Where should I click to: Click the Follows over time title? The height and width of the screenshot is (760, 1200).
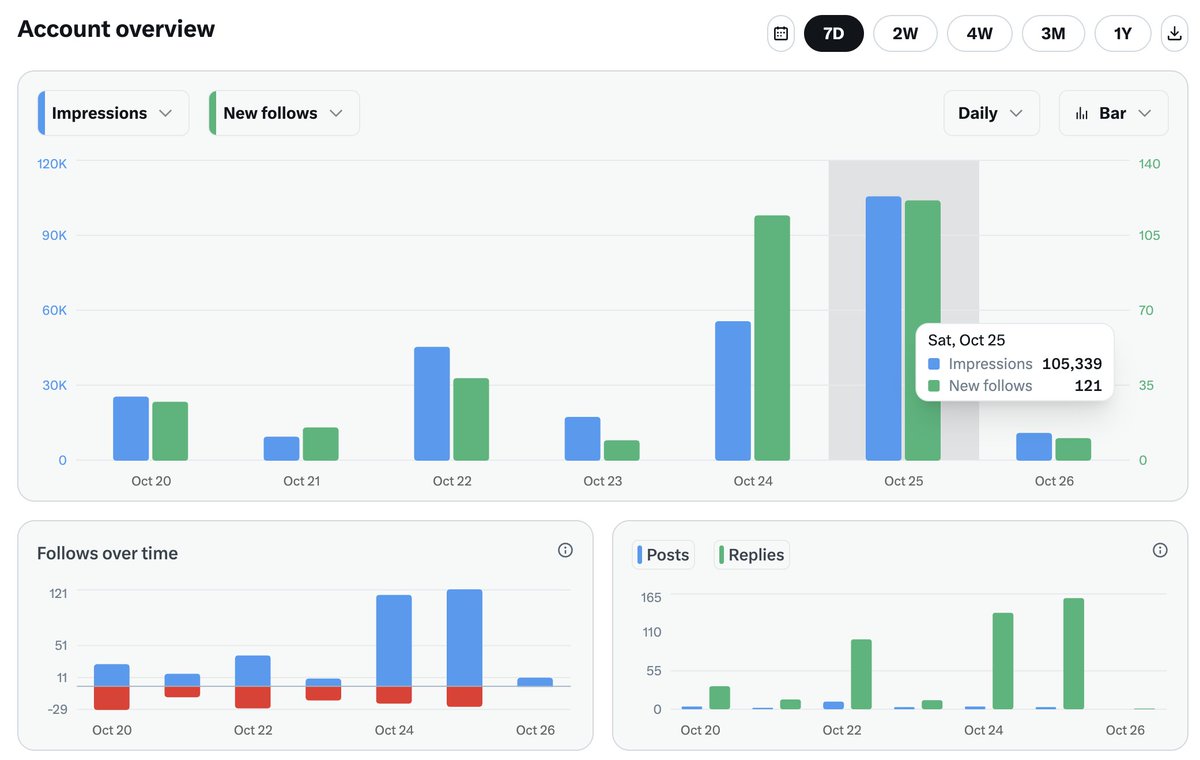coord(107,553)
